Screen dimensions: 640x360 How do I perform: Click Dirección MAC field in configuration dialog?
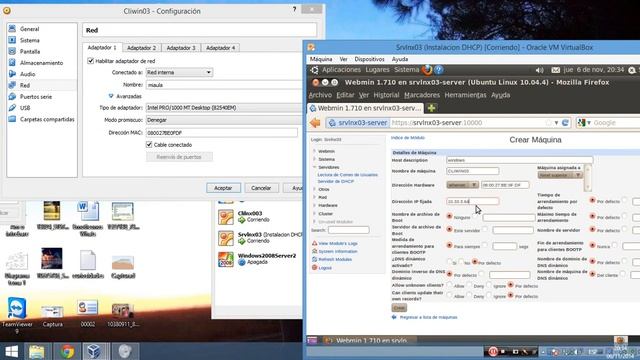[x=222, y=133]
